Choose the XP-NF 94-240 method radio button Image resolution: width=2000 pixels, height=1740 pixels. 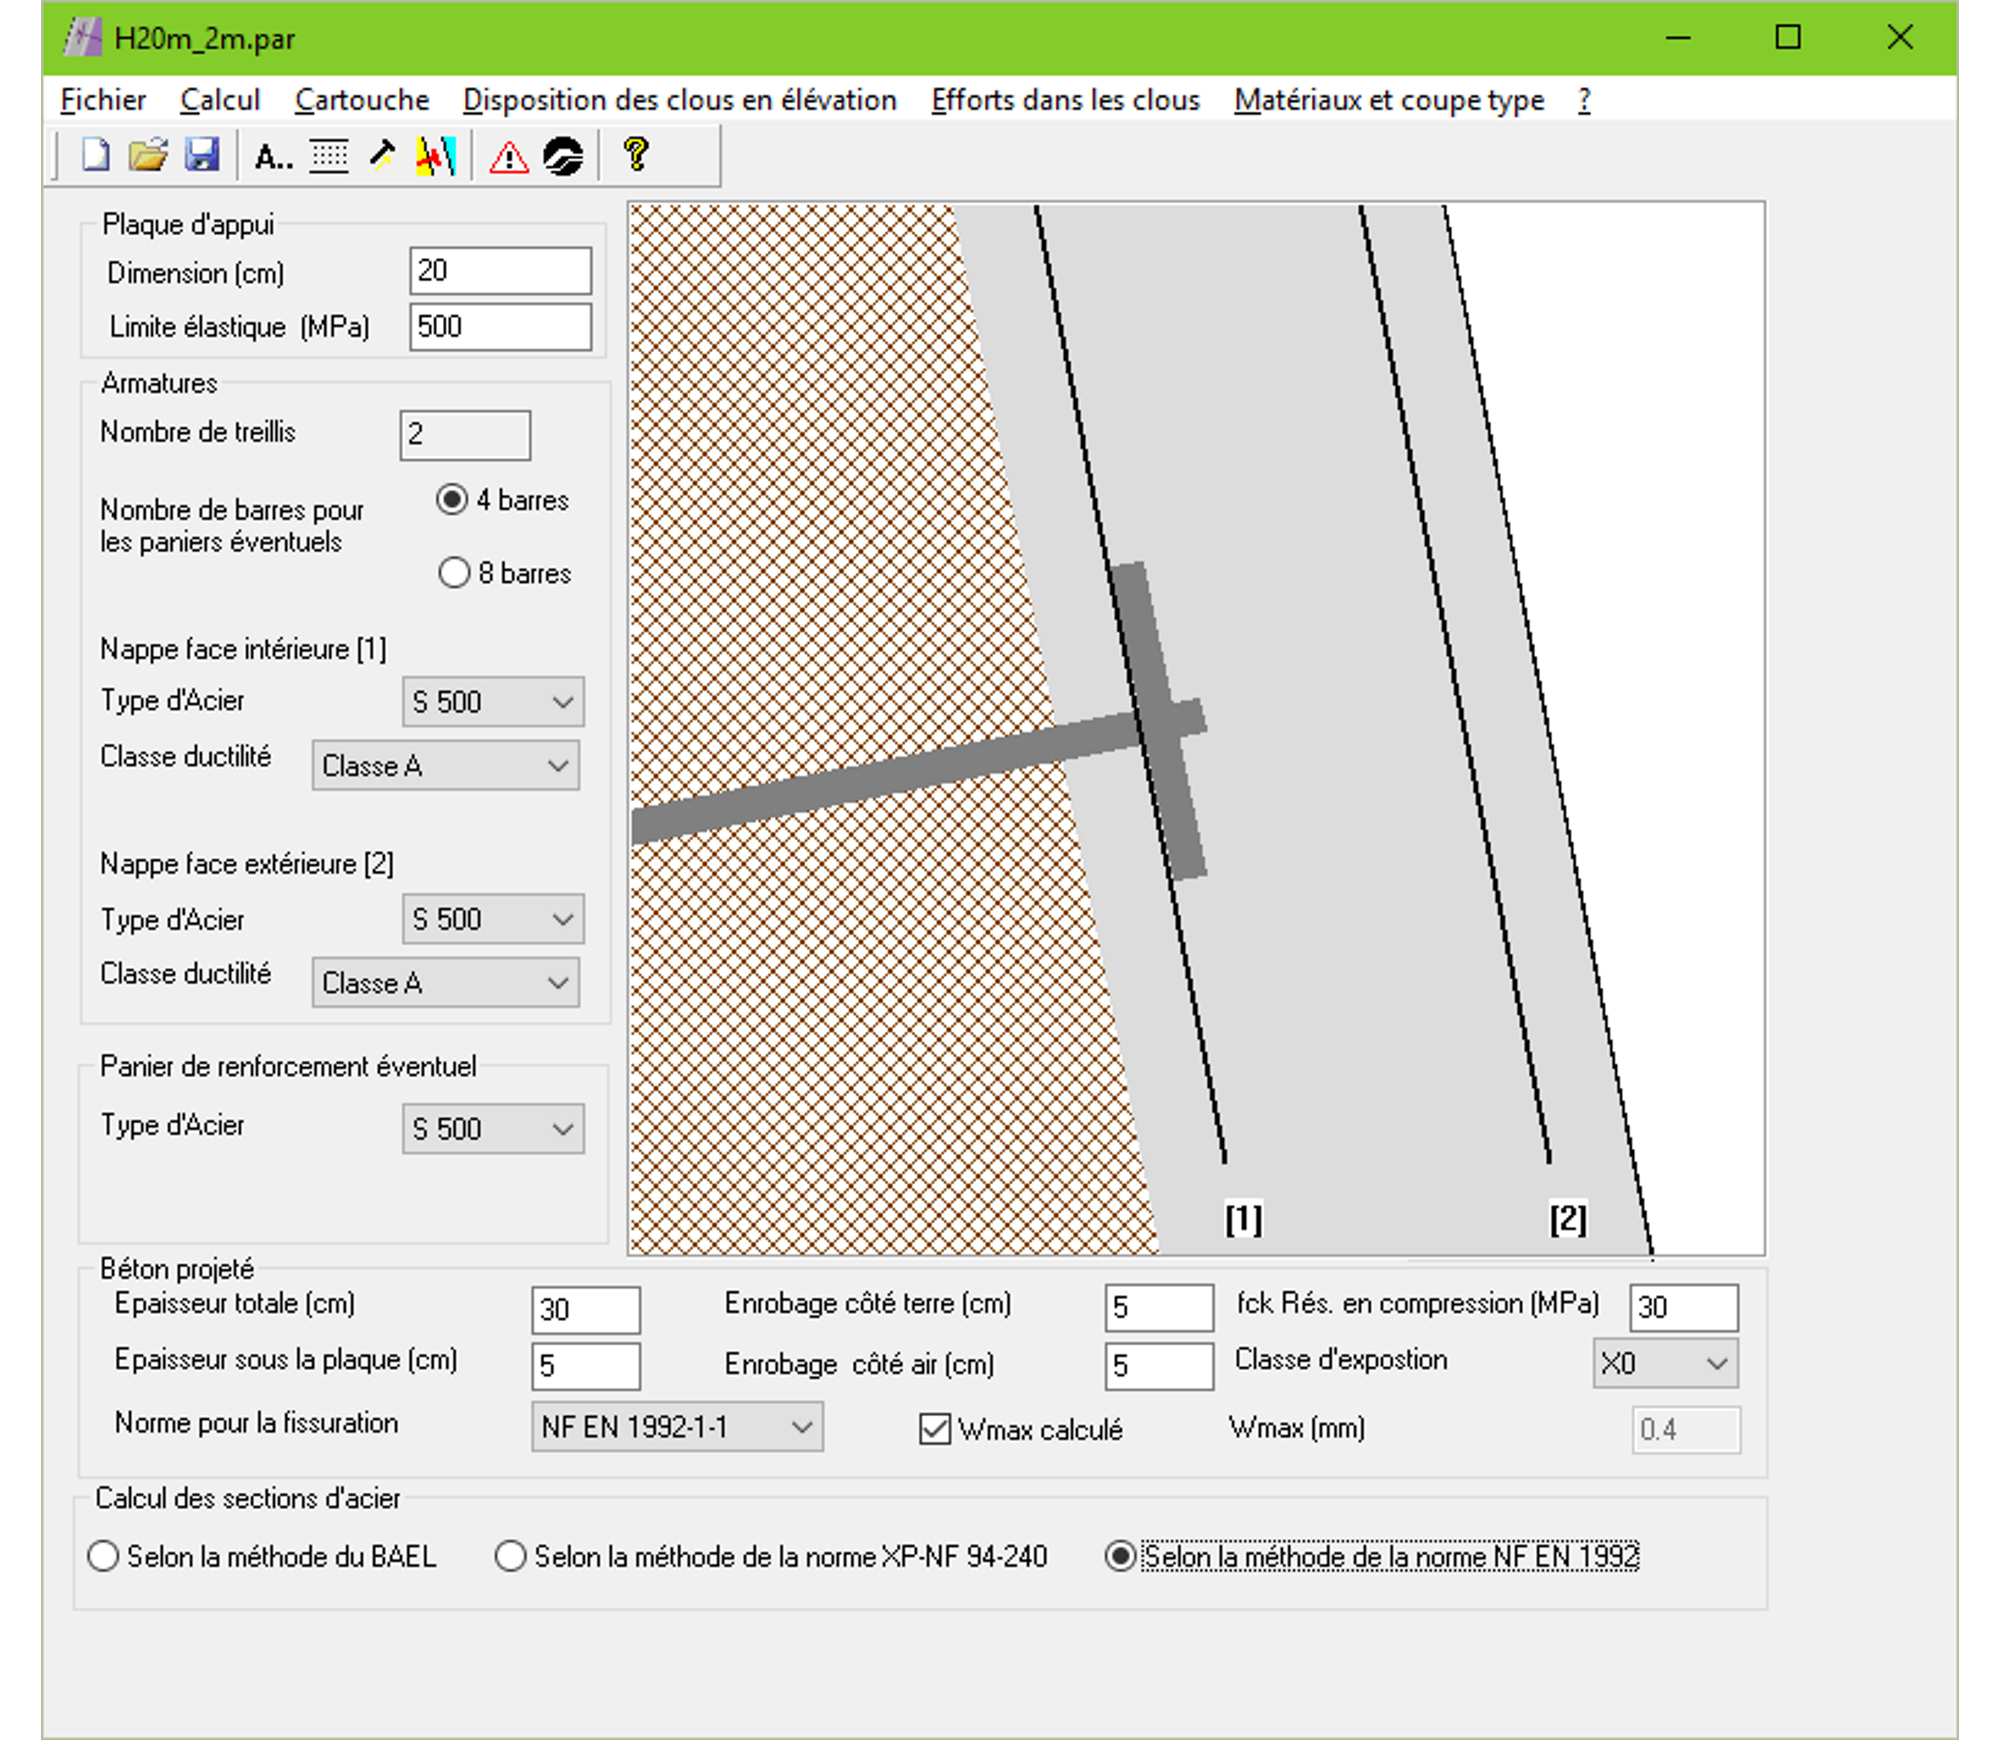(x=510, y=1556)
